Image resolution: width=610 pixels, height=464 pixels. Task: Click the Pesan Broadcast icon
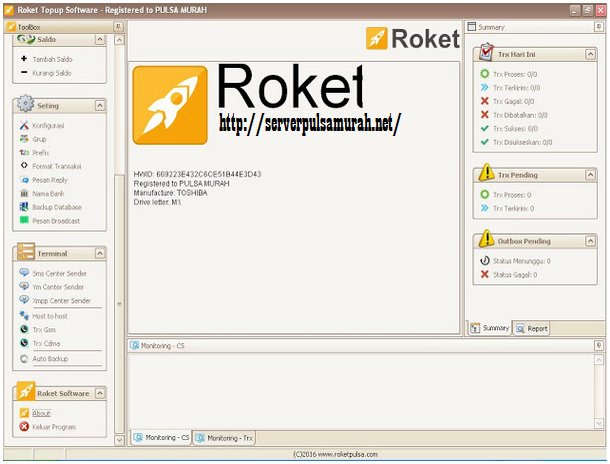[24, 221]
